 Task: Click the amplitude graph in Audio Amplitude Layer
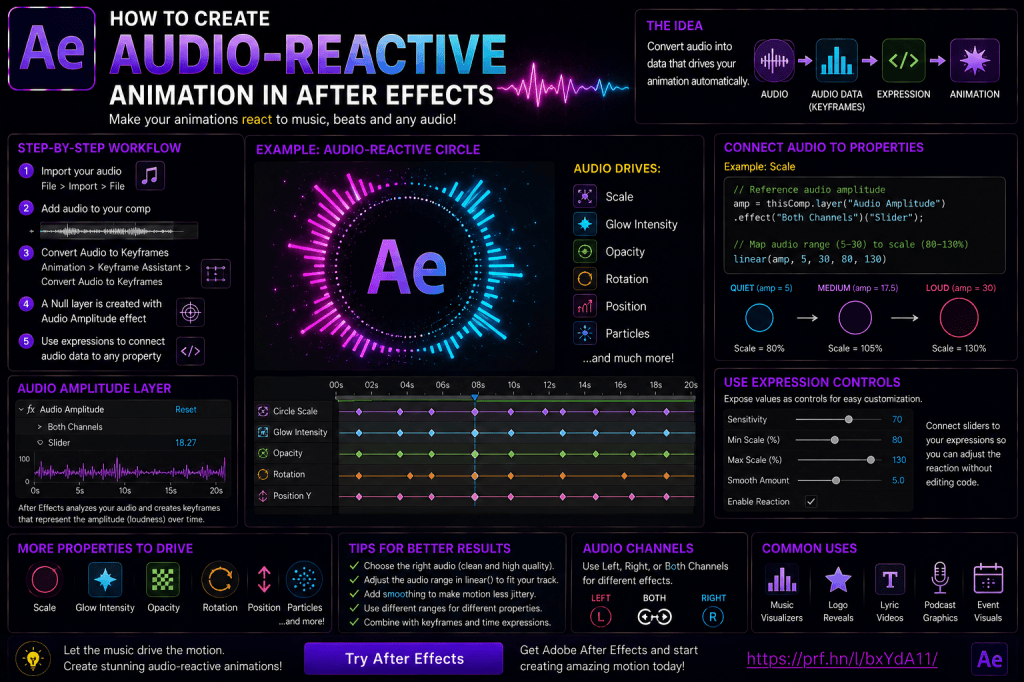point(129,470)
